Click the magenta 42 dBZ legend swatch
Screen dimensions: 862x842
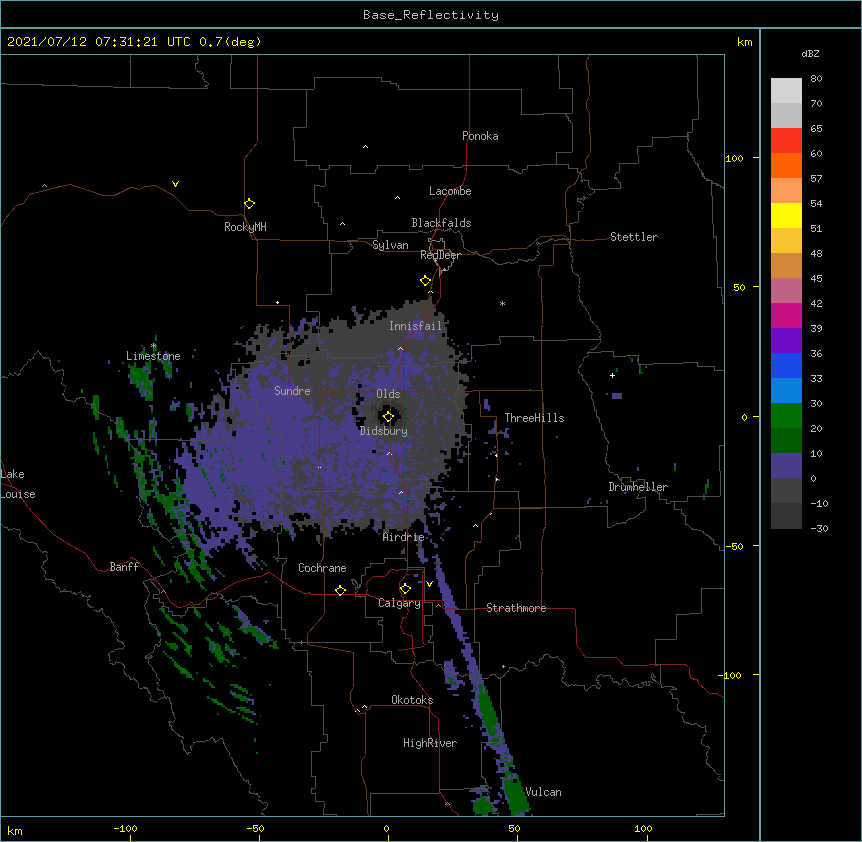coord(786,315)
